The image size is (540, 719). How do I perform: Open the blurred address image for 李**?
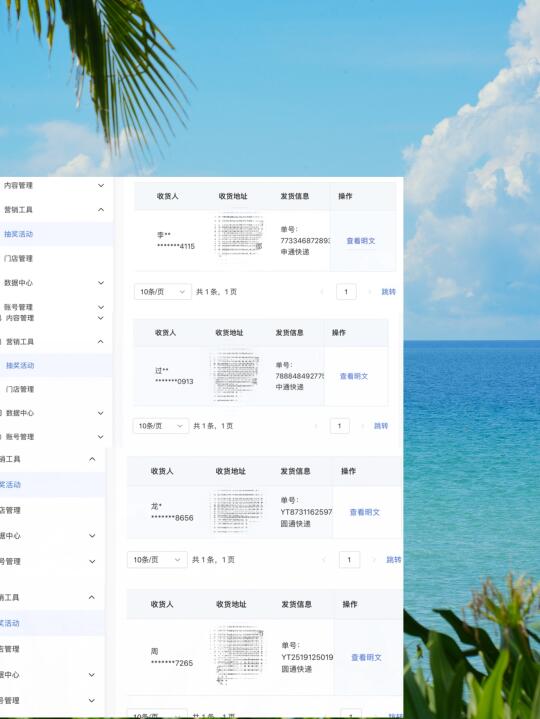[238, 235]
